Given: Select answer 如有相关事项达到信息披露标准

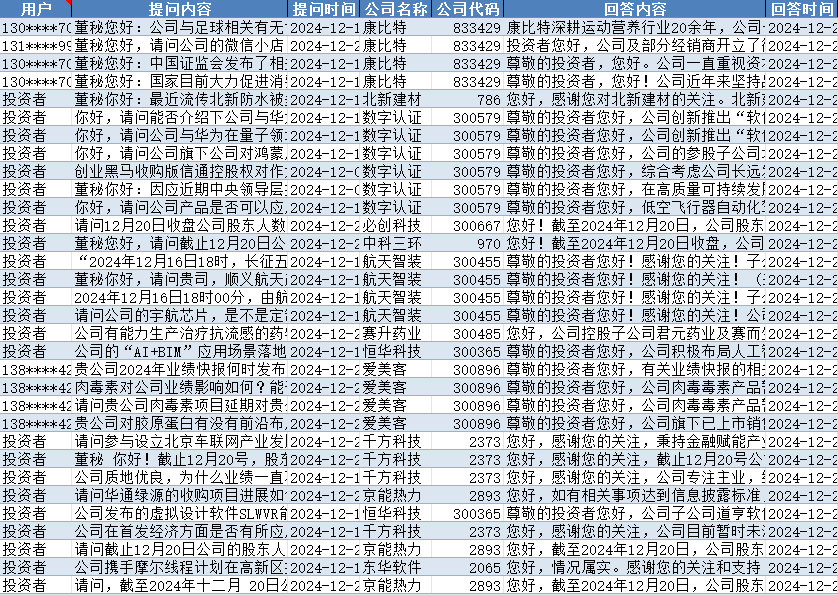Looking at the screenshot, I should [635, 495].
